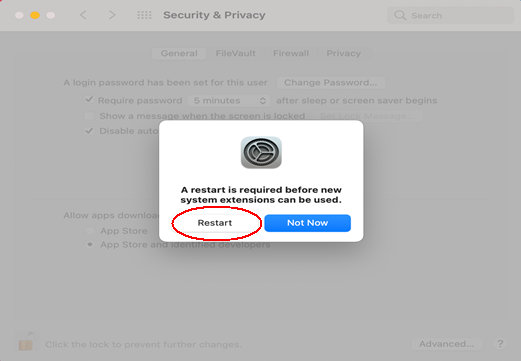Switch to the FileVault tab

(235, 53)
